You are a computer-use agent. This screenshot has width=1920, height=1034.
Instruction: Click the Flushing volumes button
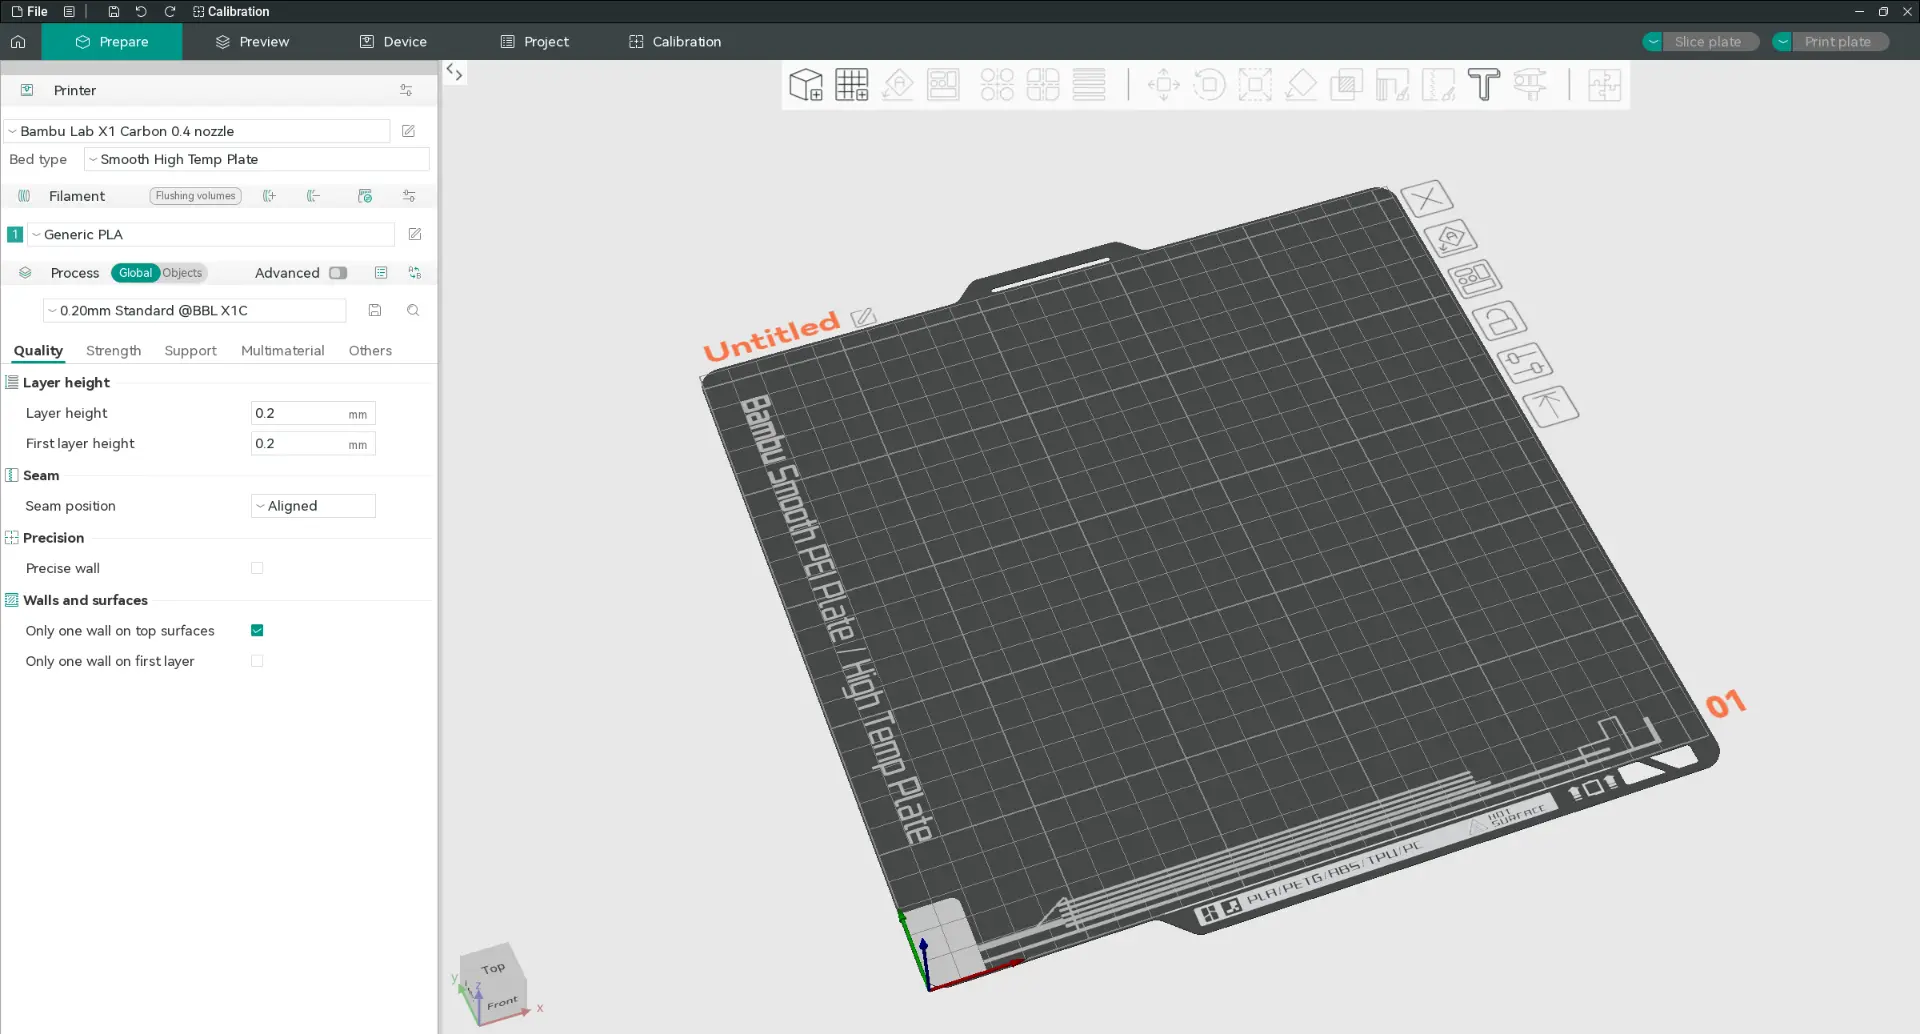[195, 196]
